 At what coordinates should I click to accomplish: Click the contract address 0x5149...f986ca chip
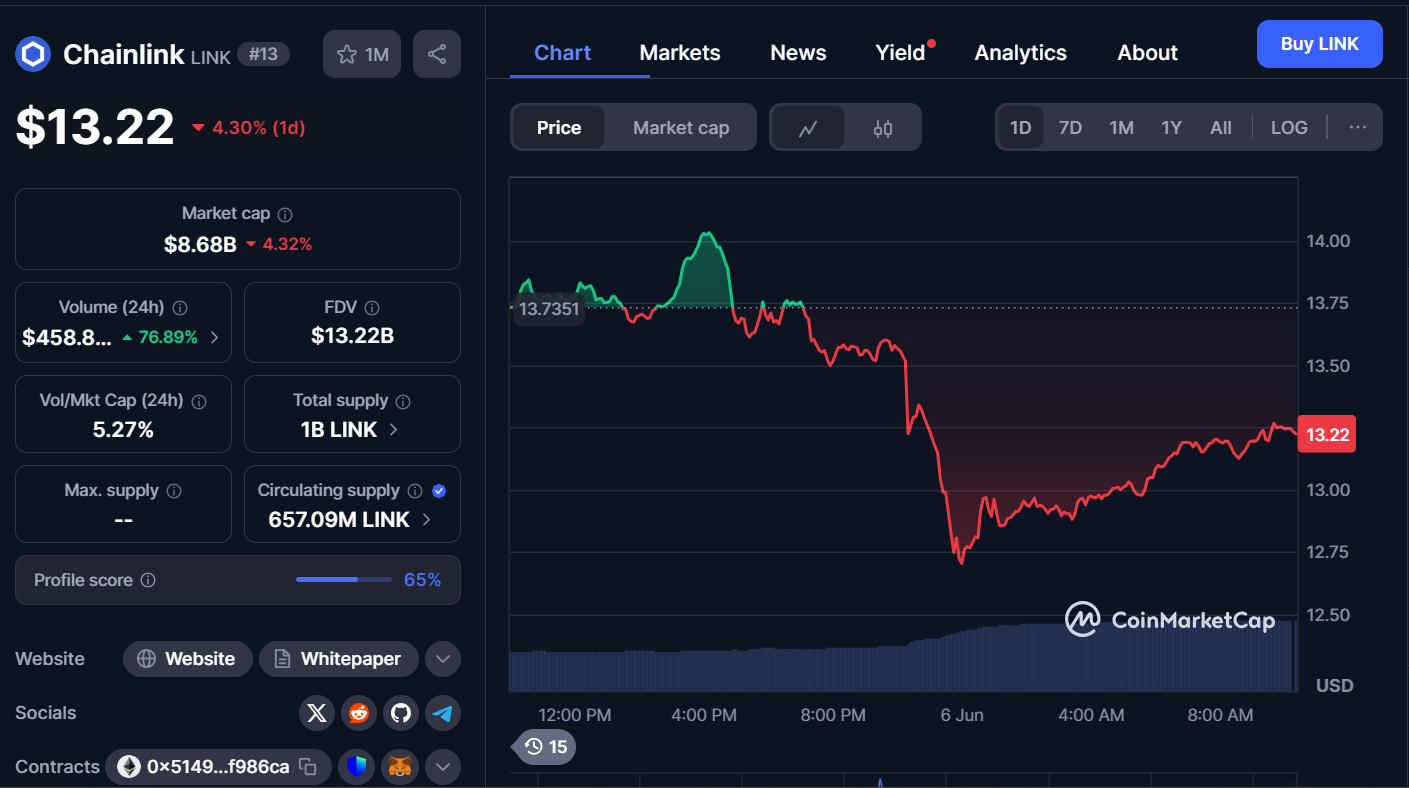tap(218, 767)
